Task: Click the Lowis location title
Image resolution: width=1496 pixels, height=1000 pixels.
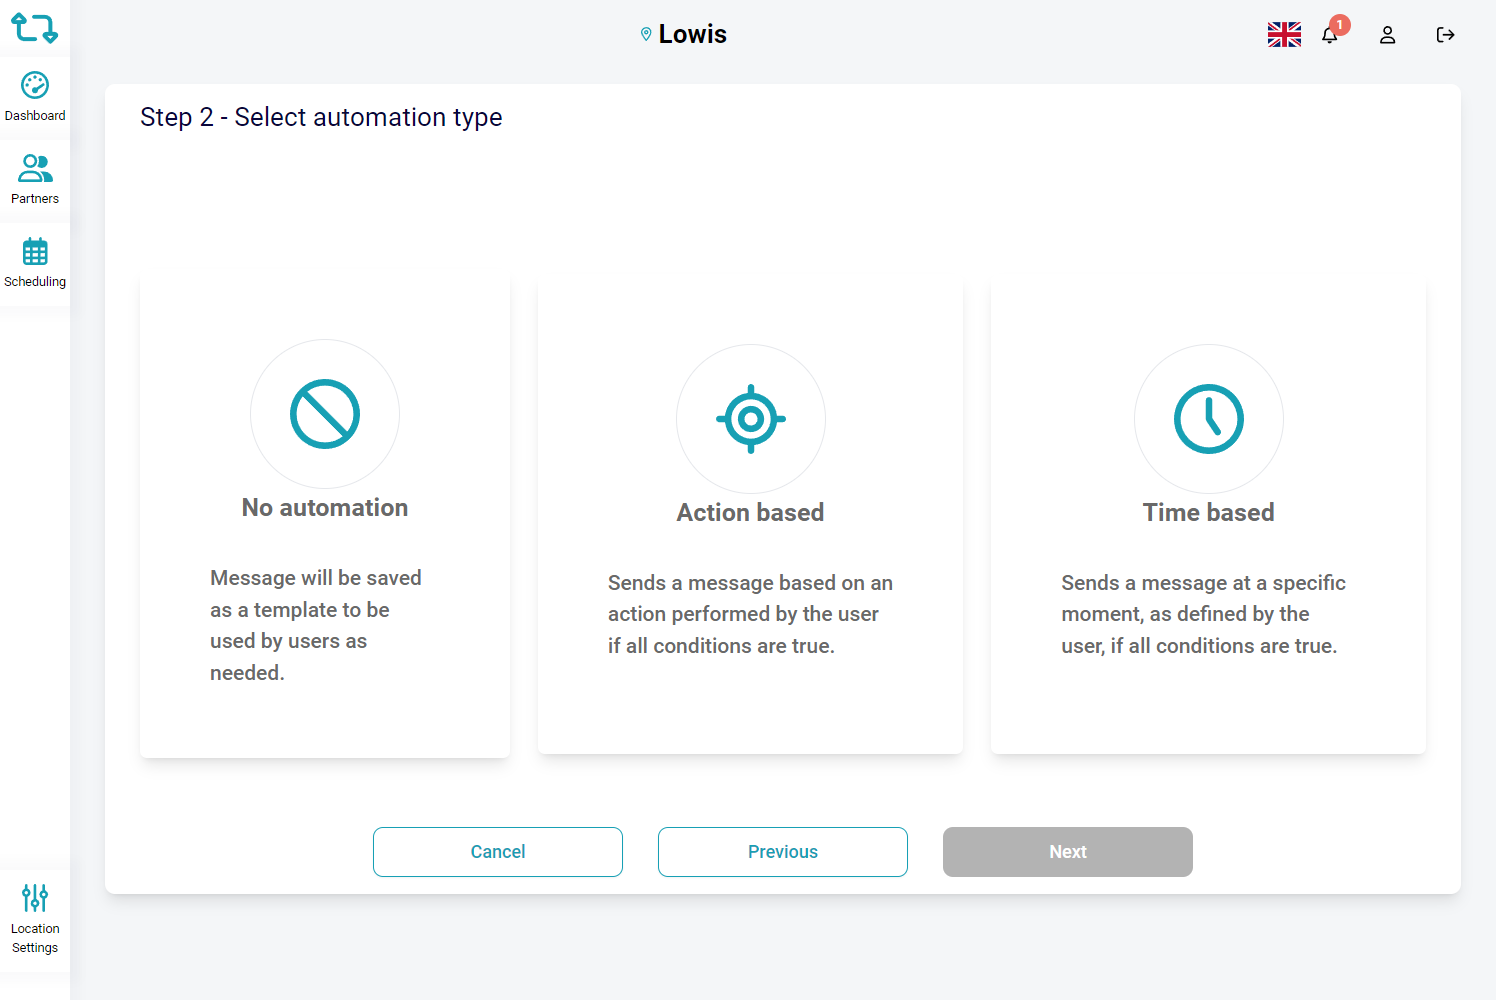Action: tap(692, 34)
